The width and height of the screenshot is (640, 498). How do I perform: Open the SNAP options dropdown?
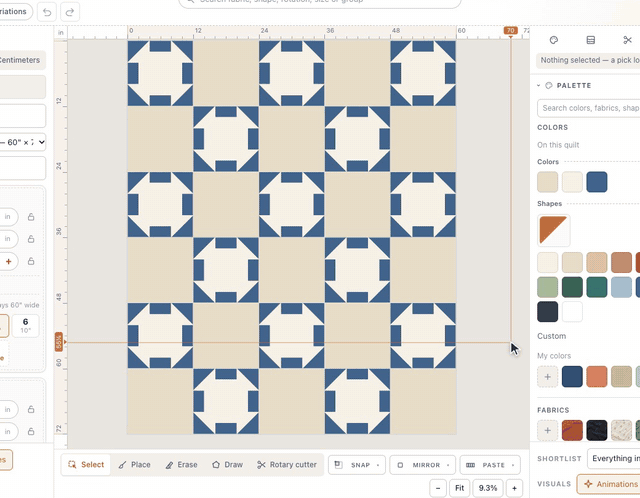[x=357, y=465]
